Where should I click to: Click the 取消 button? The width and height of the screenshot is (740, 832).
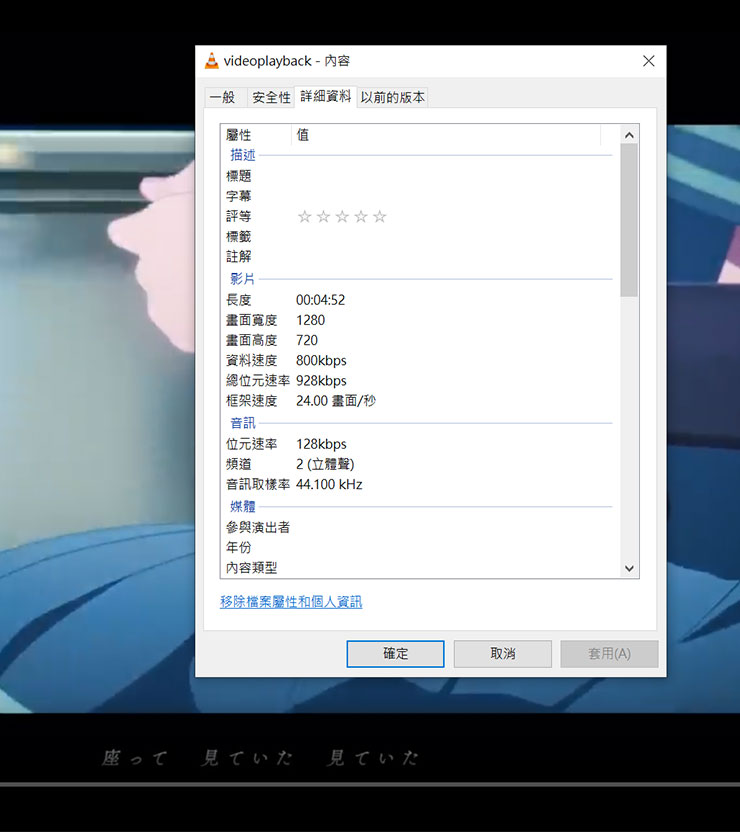(x=502, y=654)
